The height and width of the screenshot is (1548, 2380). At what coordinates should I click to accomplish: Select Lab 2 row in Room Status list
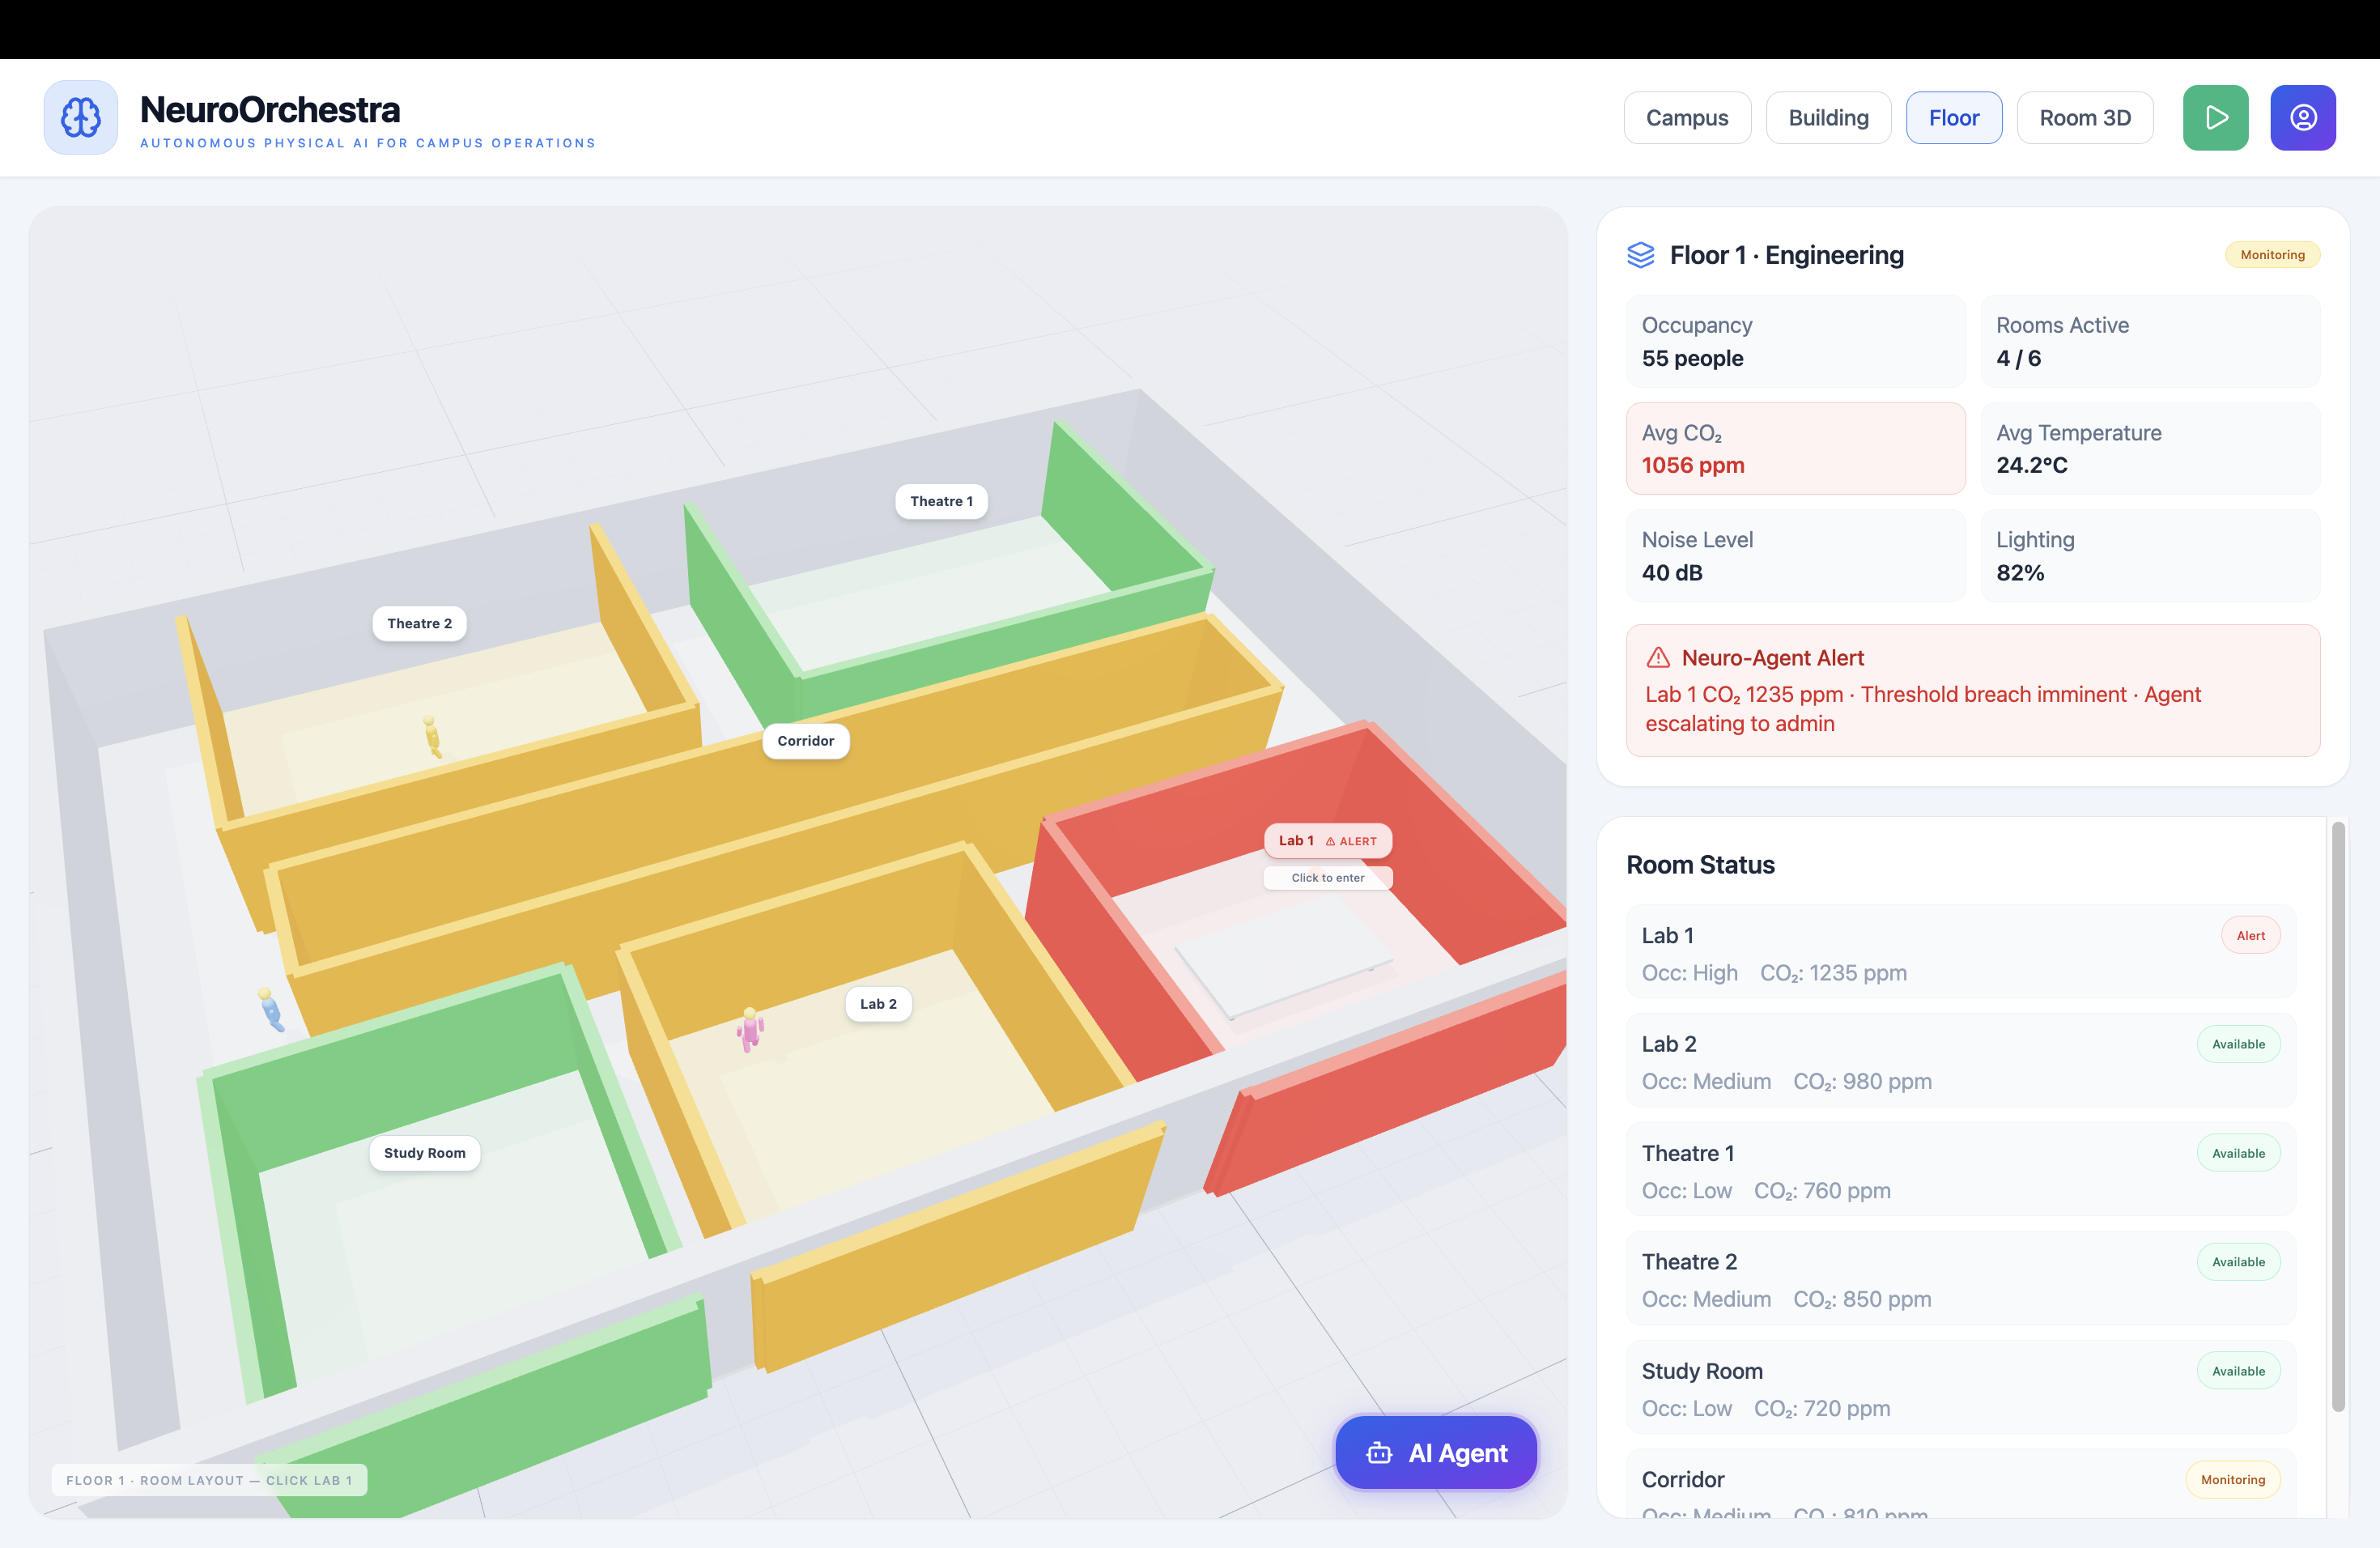pos(1959,1060)
